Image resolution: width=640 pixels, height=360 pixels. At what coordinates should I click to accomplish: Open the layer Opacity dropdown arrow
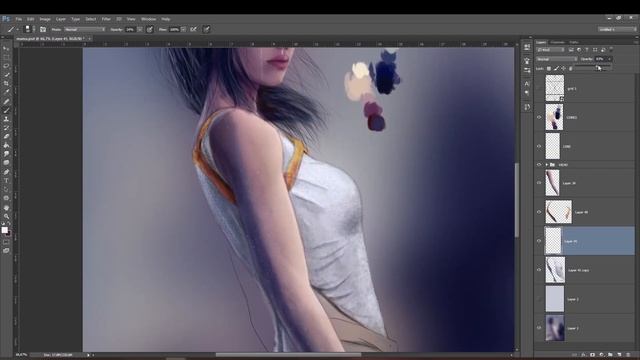(x=609, y=59)
